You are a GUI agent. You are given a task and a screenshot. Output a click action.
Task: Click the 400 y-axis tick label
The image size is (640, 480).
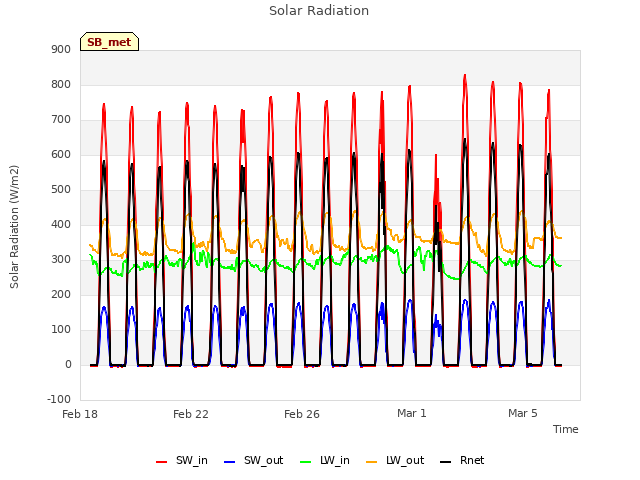click(61, 225)
